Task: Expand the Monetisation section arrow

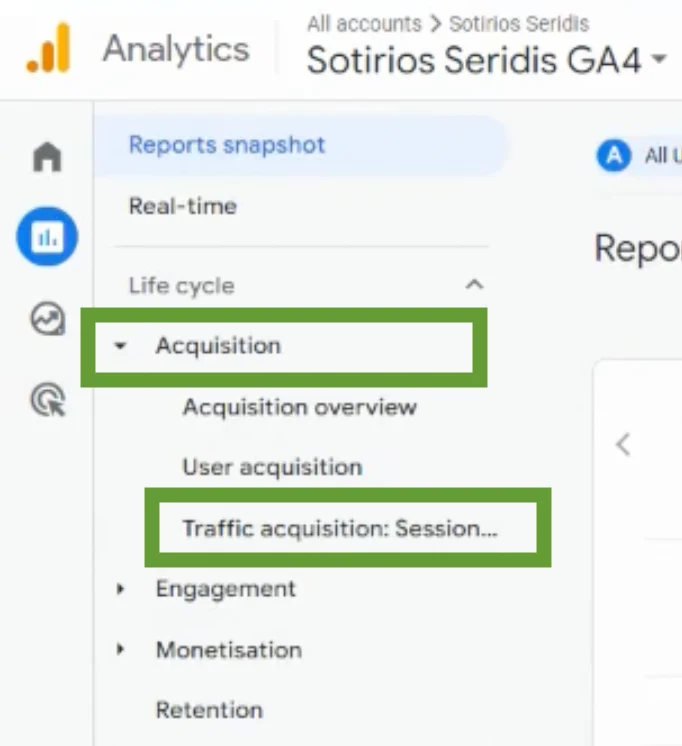Action: coord(120,649)
